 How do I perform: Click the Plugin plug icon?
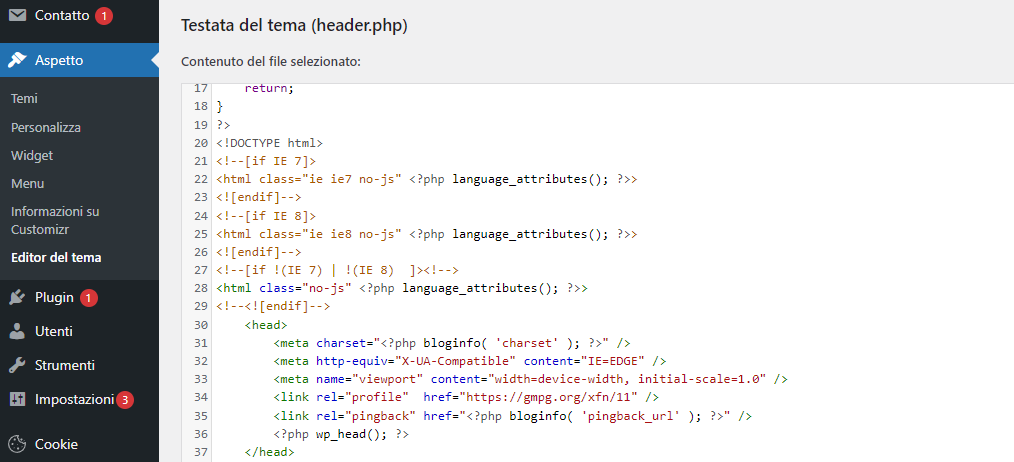tap(17, 297)
